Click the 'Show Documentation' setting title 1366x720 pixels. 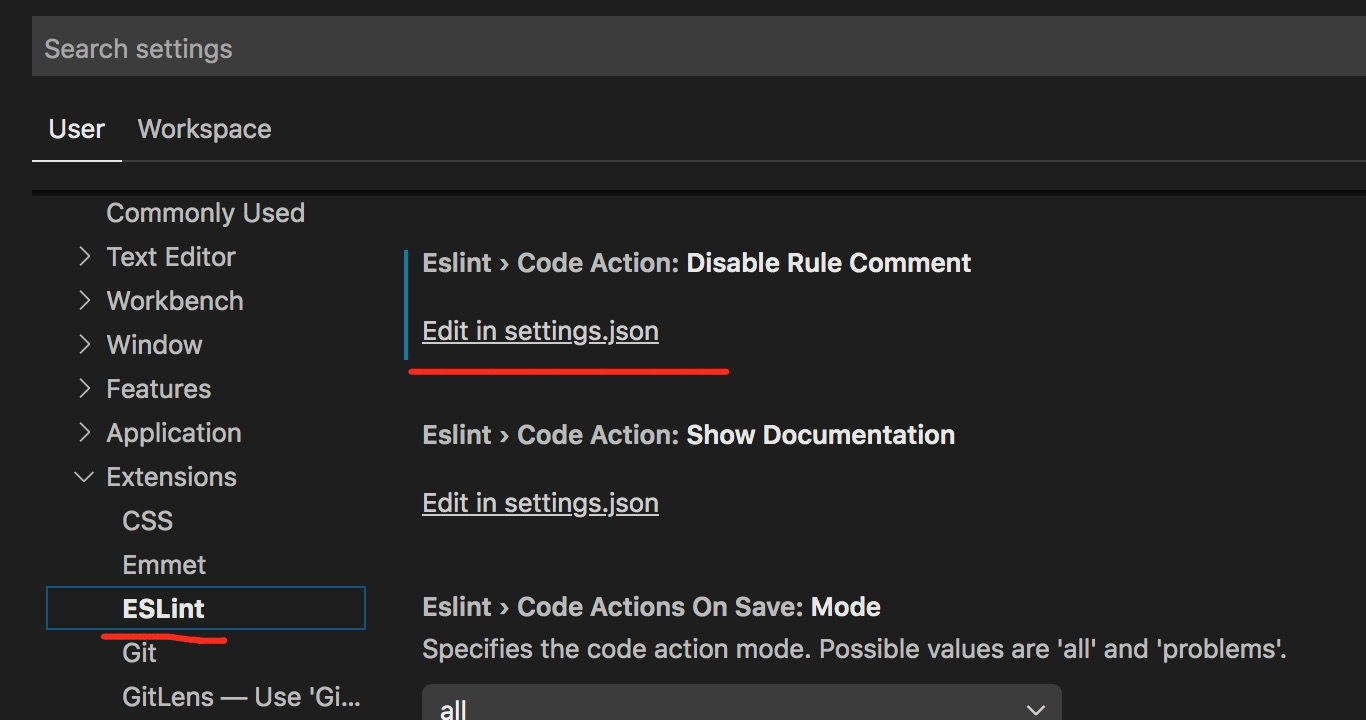coord(689,435)
